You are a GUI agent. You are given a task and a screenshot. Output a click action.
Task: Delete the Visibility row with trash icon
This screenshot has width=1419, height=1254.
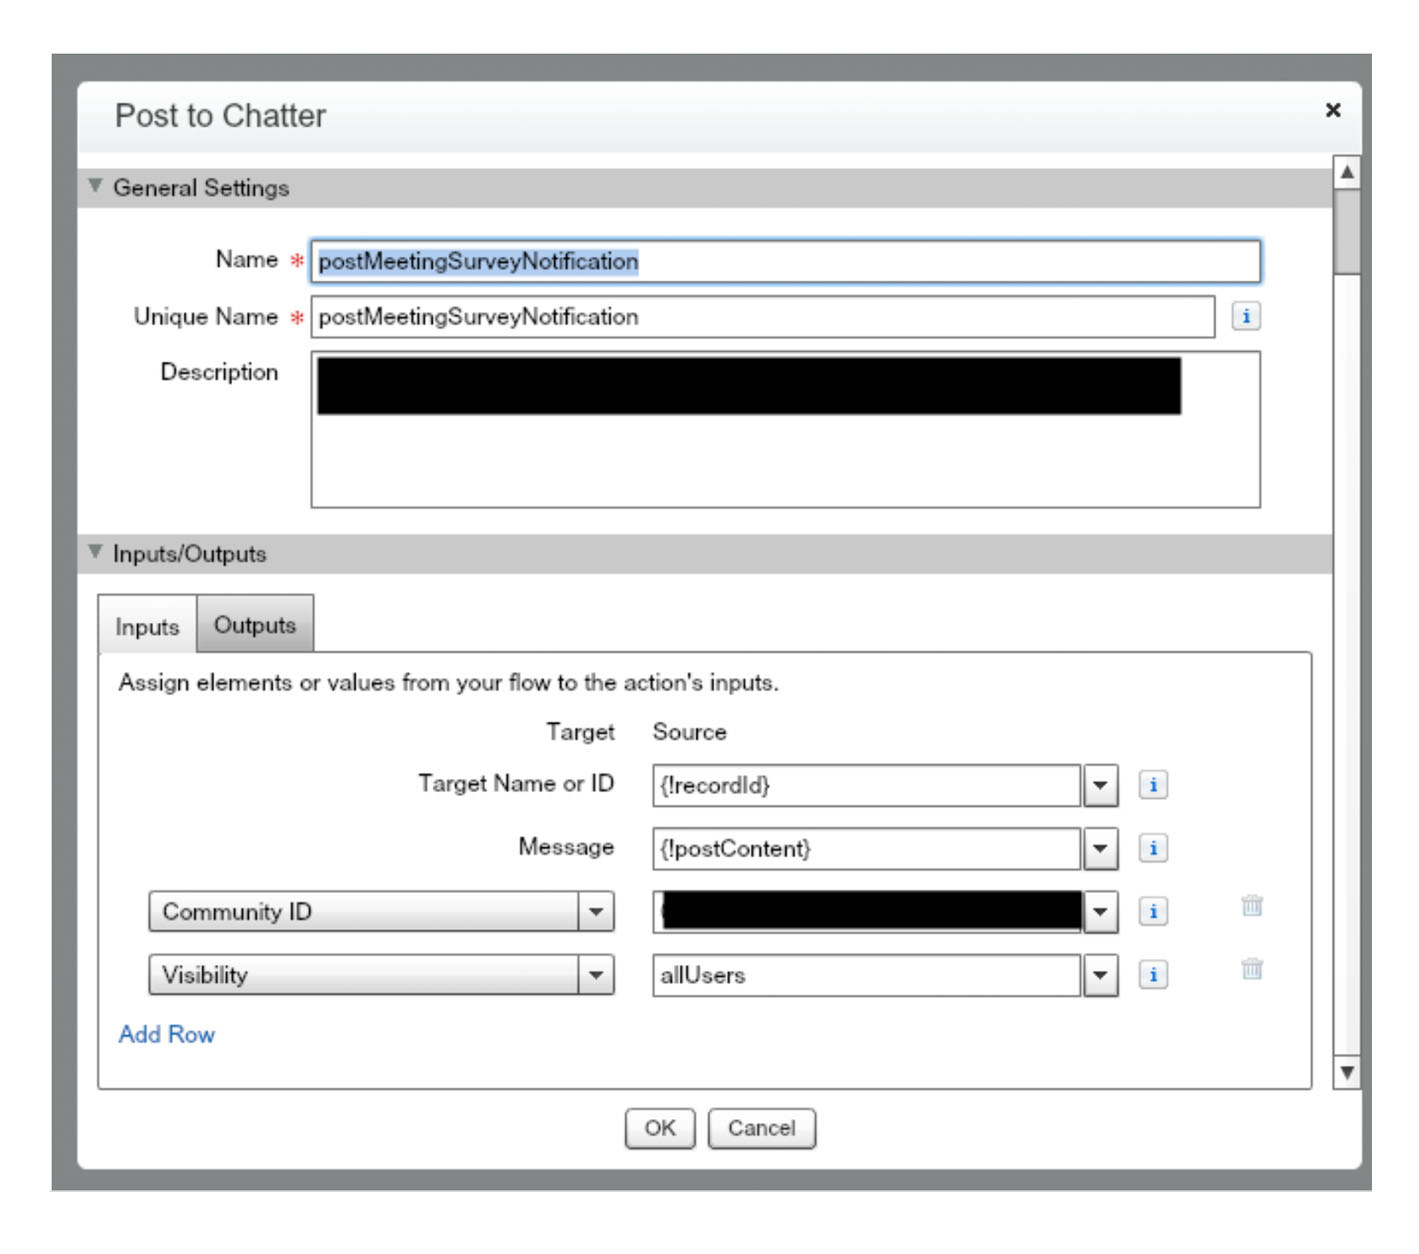point(1252,969)
